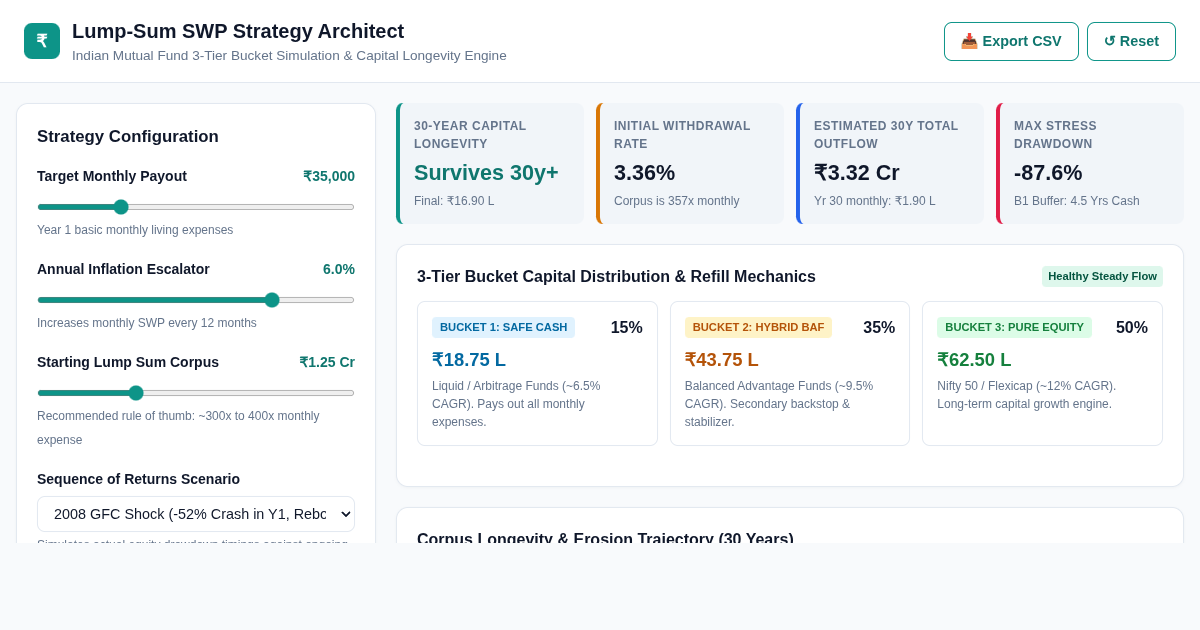
Task: Click the Bucket 2: Hybrid BAF tag
Action: pyautogui.click(x=758, y=327)
